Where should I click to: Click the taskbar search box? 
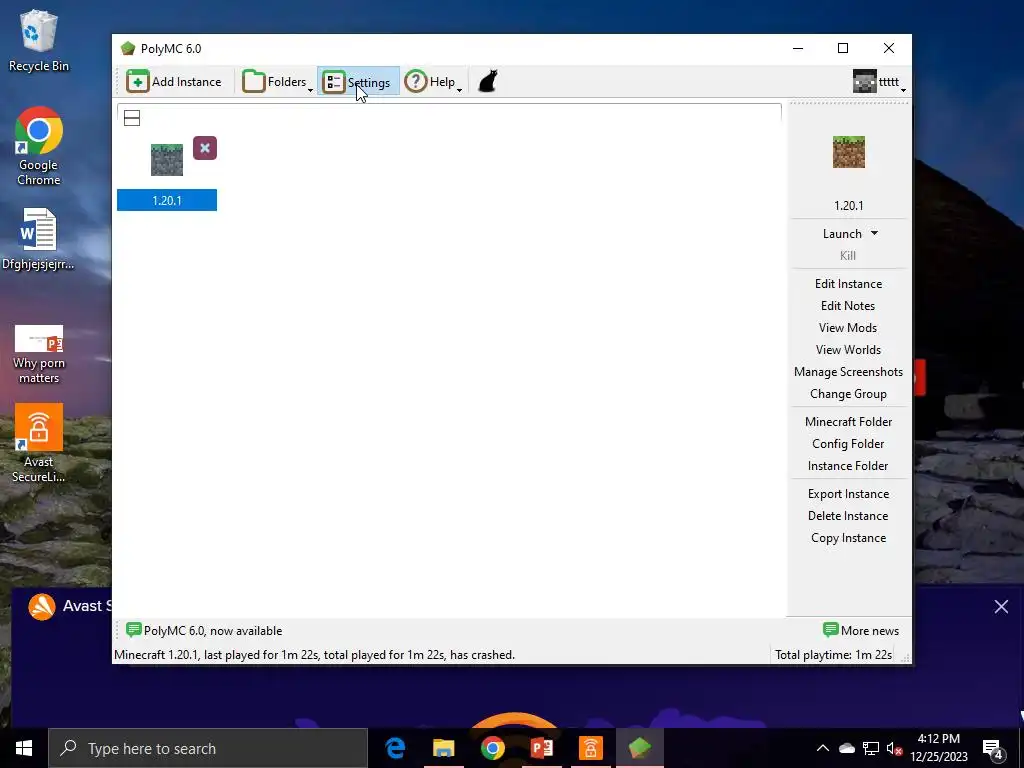[x=208, y=748]
